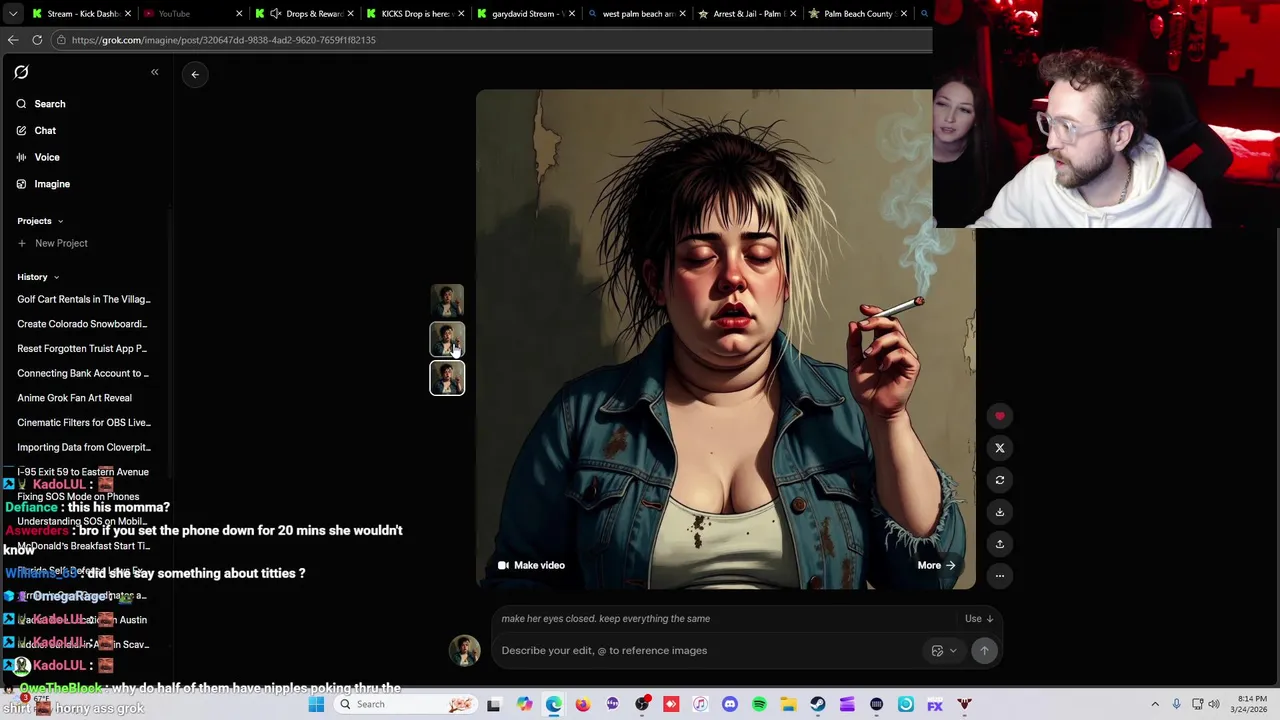Open Chat in the Grok sidebar
1280x720 pixels.
coord(36,131)
